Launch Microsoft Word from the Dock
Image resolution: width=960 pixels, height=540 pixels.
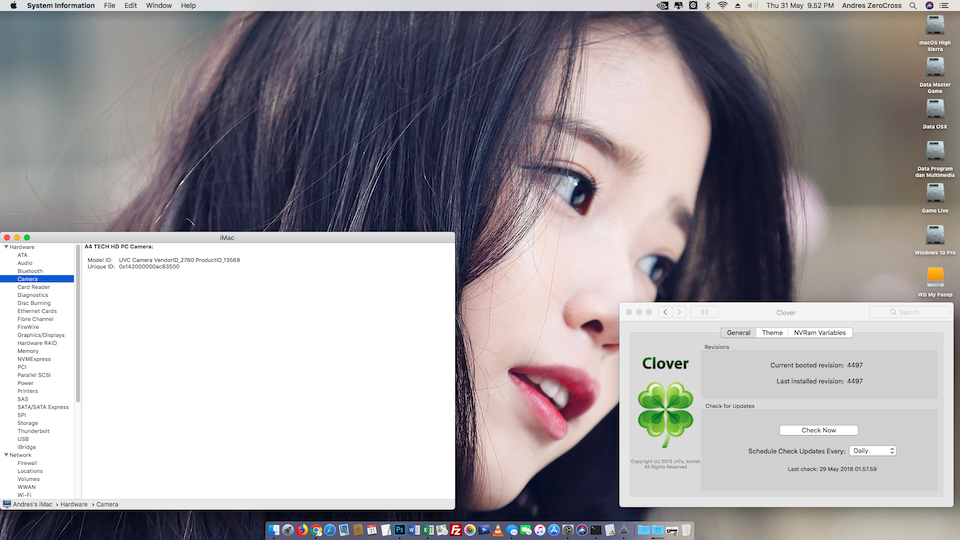[x=414, y=530]
